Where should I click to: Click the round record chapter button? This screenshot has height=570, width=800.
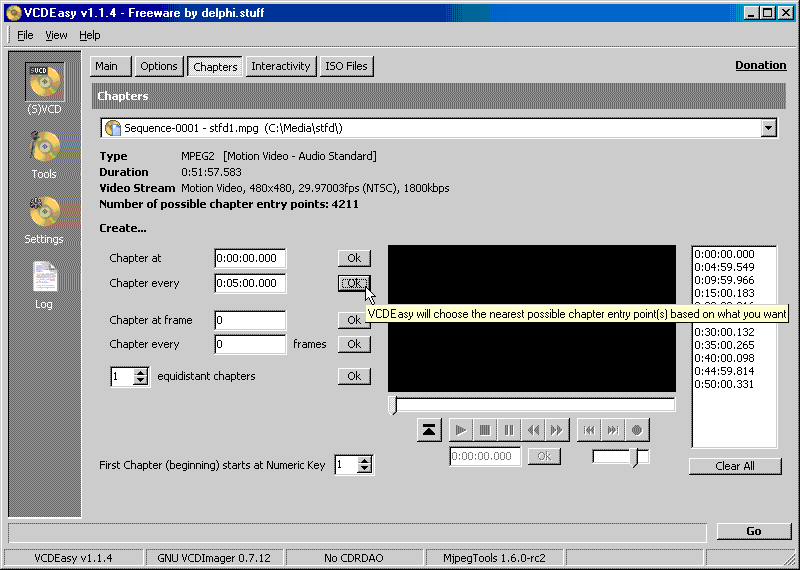point(637,430)
